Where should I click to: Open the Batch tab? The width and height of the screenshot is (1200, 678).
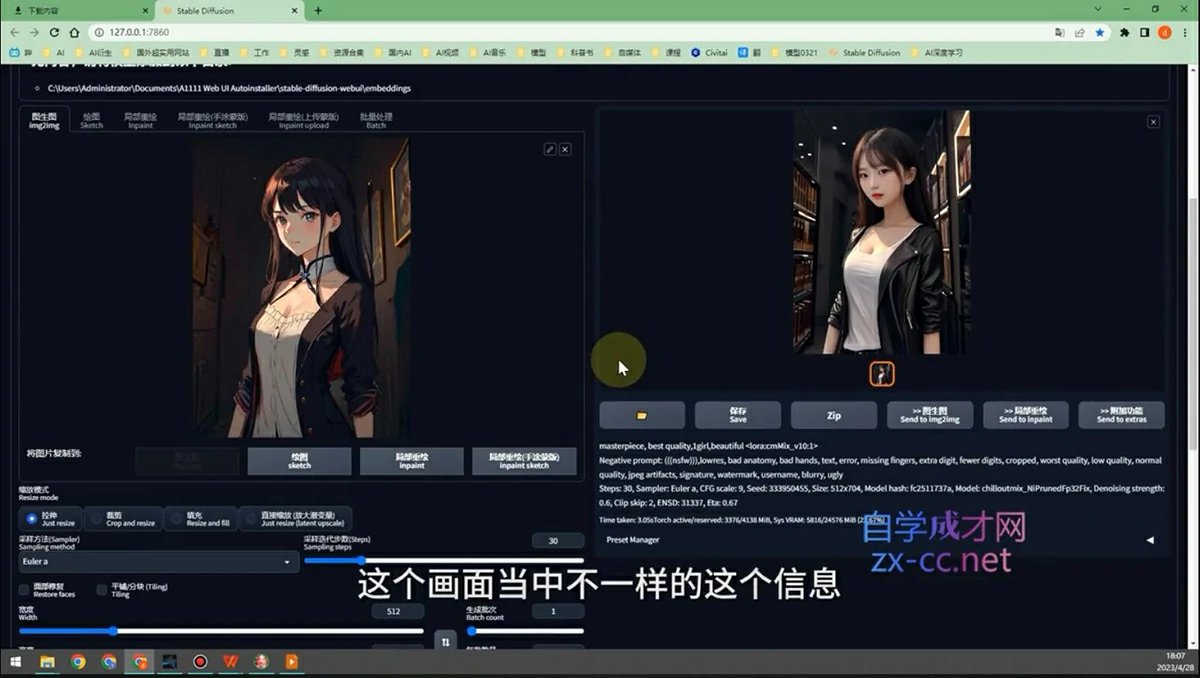pyautogui.click(x=376, y=120)
